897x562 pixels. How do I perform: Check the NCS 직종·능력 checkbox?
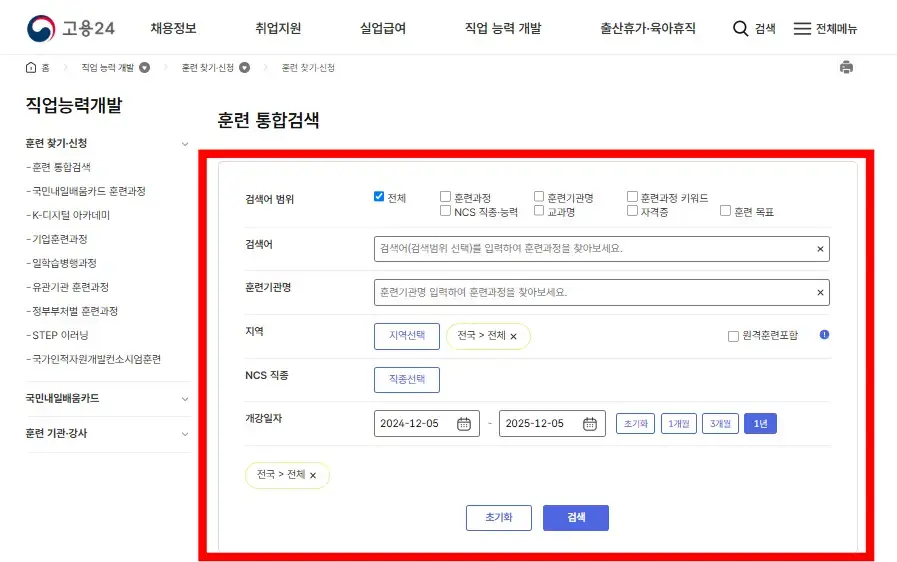(445, 211)
